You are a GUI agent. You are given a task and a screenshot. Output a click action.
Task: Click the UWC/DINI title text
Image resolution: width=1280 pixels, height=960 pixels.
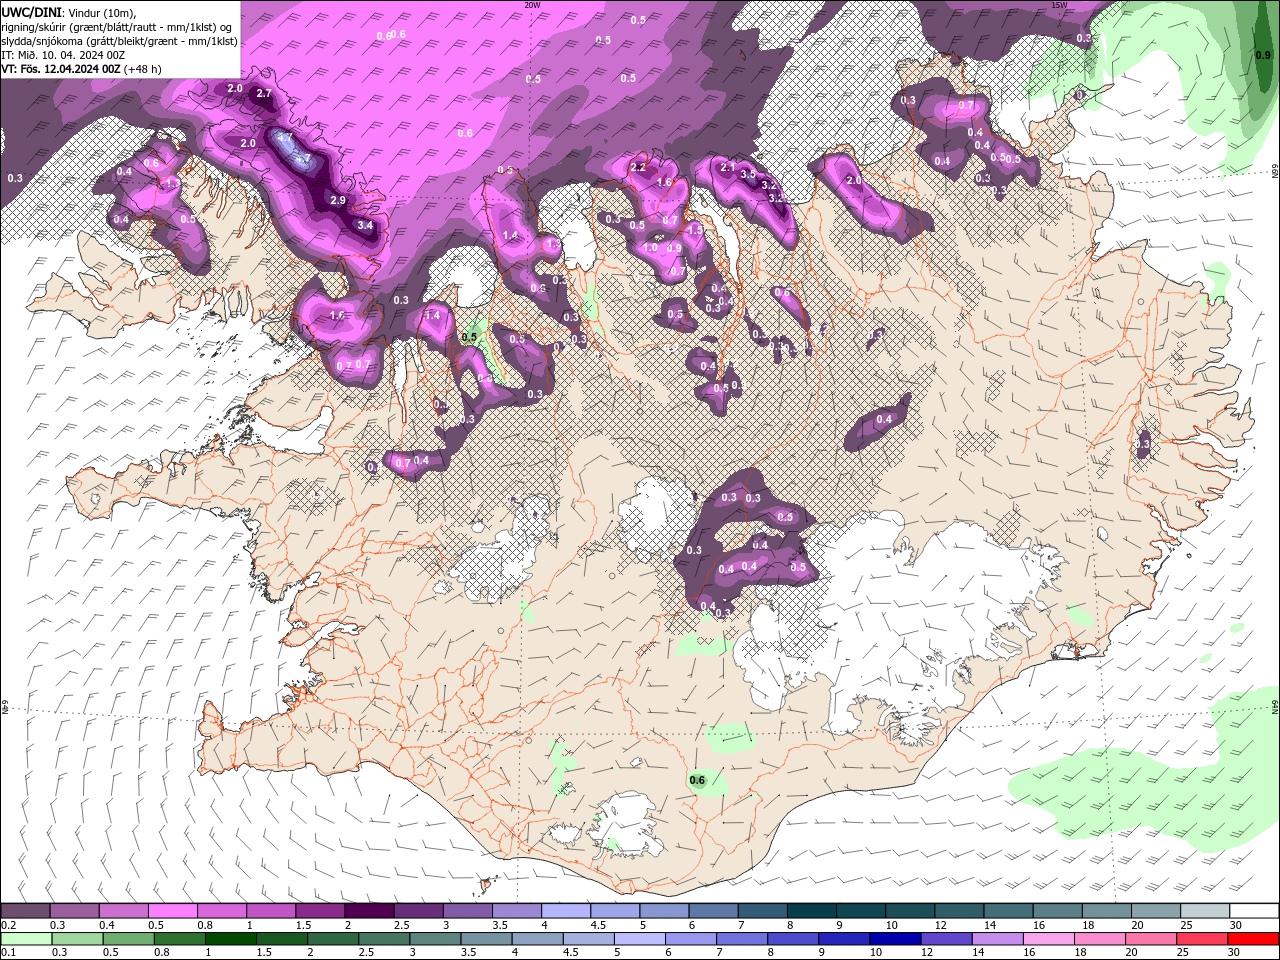pos(31,11)
